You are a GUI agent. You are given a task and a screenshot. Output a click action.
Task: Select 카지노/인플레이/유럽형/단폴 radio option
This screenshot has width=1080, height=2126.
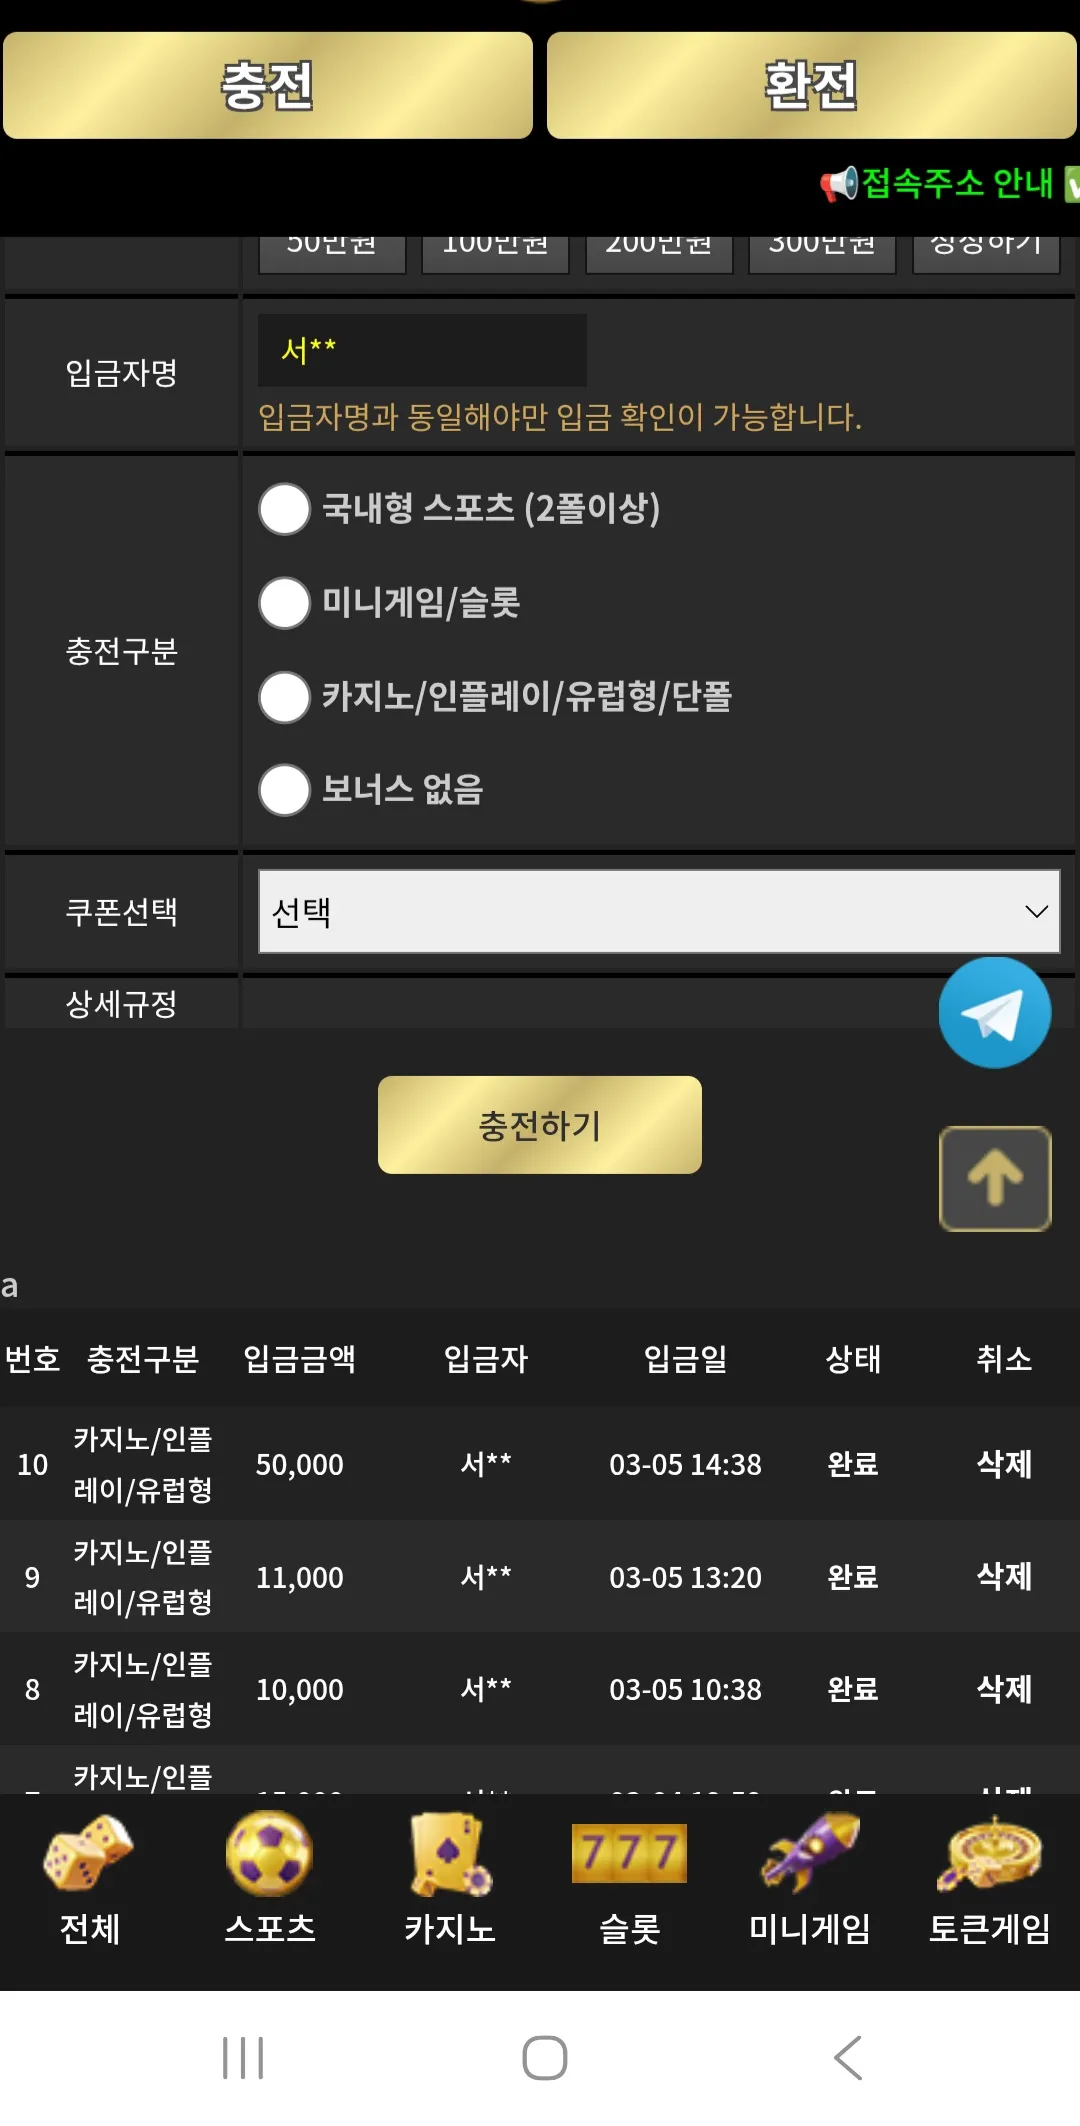click(x=284, y=697)
